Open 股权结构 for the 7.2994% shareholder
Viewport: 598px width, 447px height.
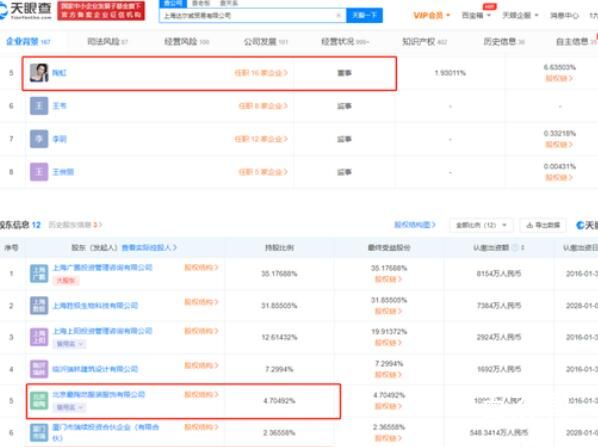201,365
